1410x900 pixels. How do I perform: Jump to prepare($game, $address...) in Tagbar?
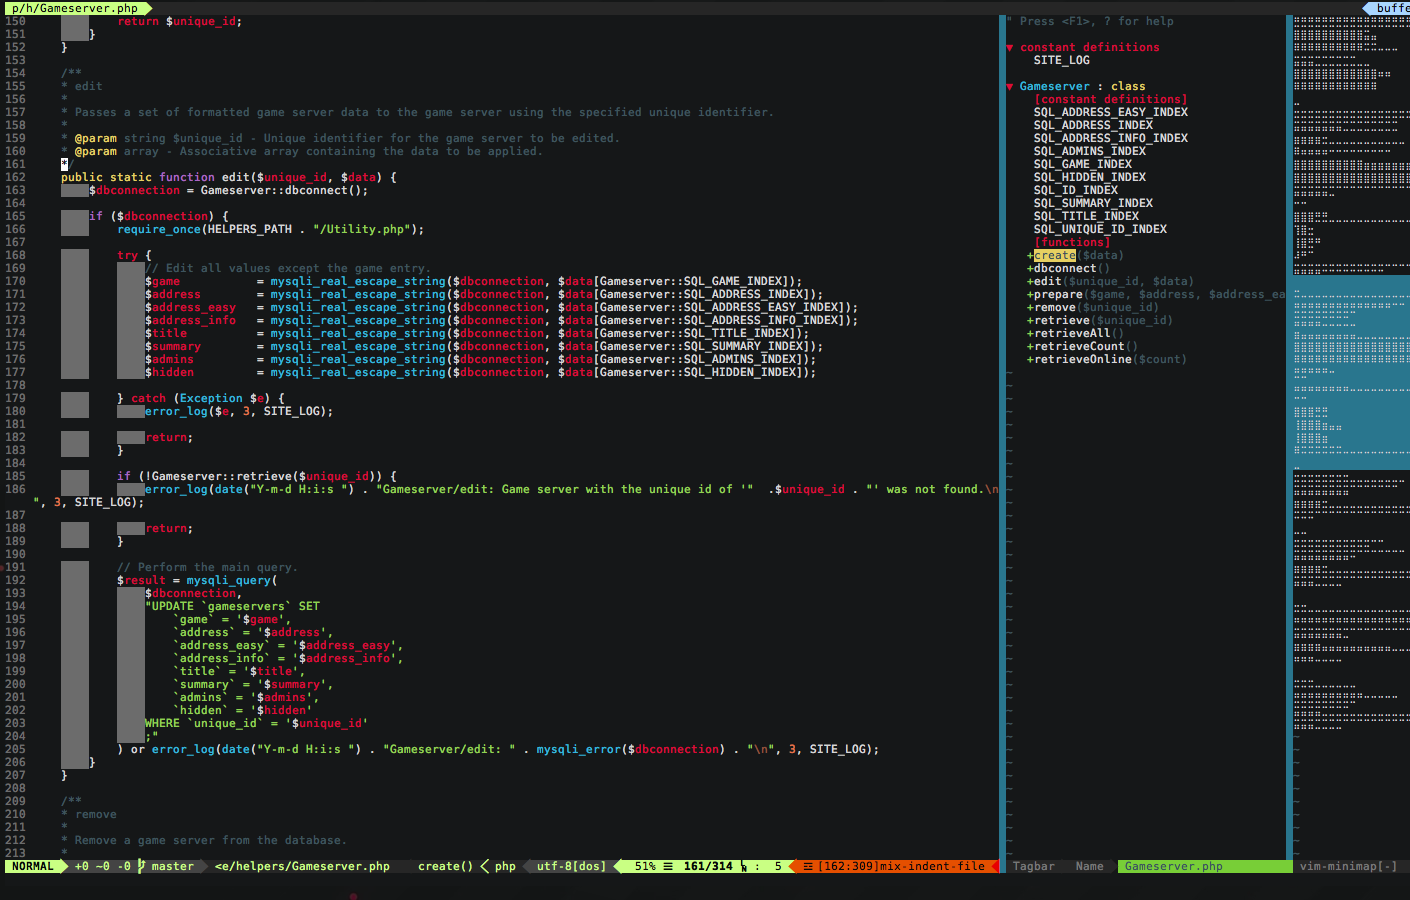1156,294
